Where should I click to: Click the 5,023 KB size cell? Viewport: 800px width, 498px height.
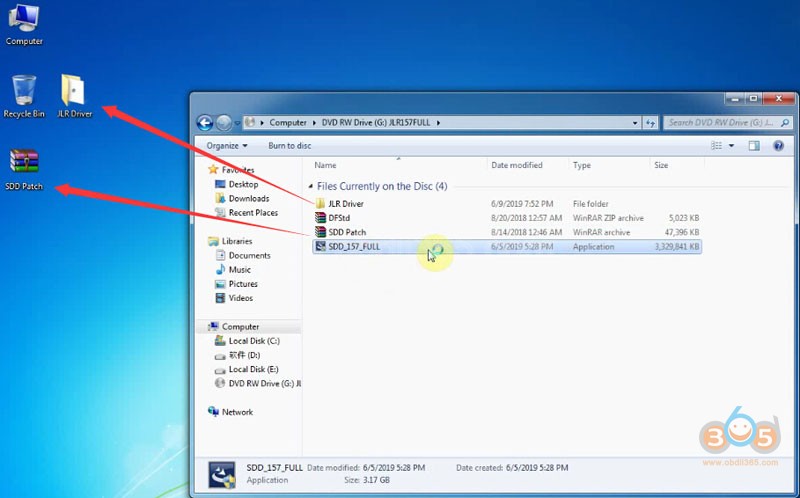pos(684,218)
